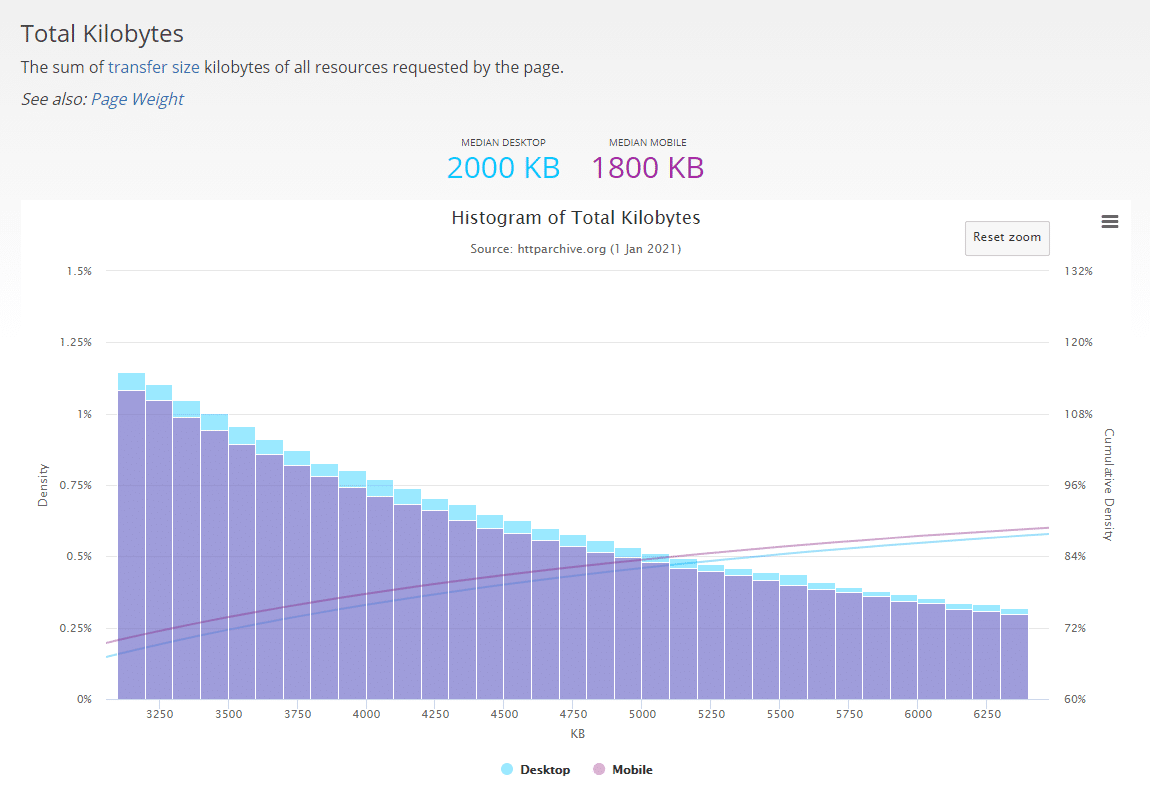Follow the 'Page Weight' link
This screenshot has height=794, width=1150.
137,99
